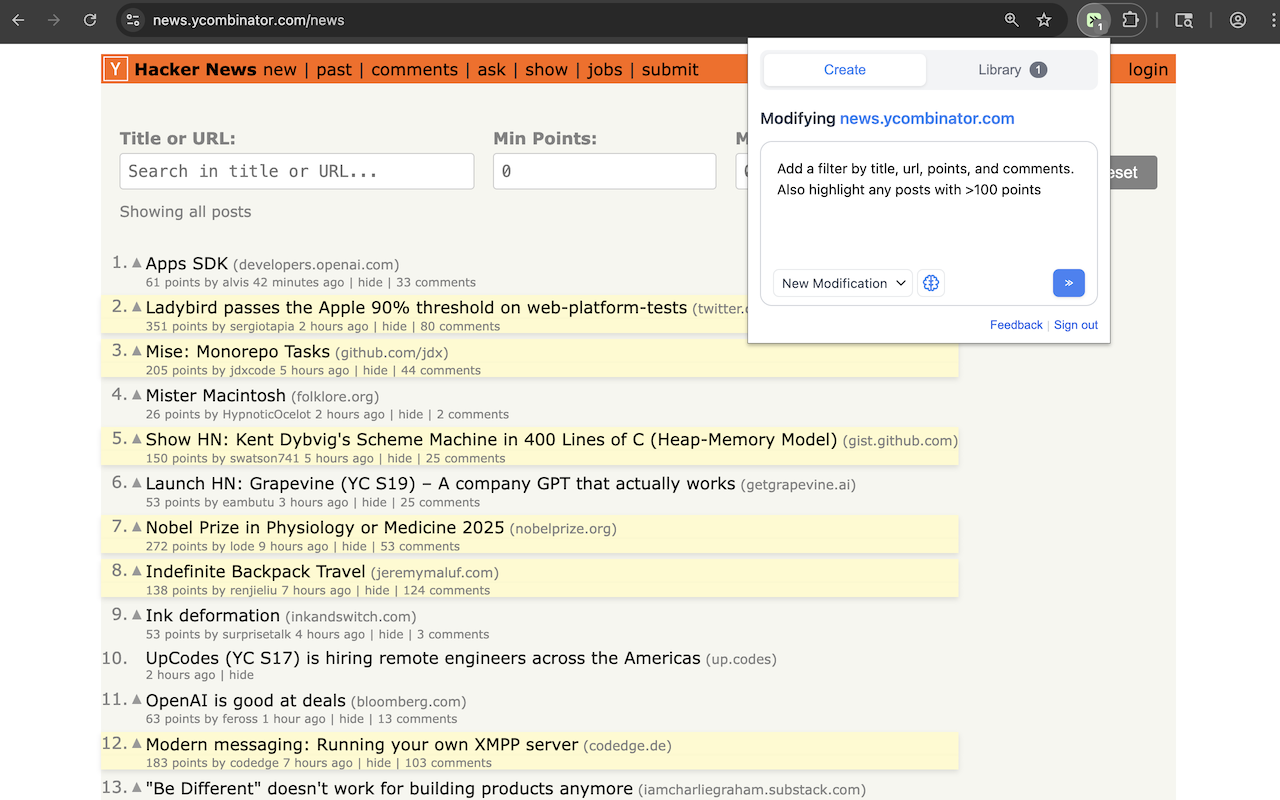Click the blue double-arrow submit button

[x=1068, y=283]
